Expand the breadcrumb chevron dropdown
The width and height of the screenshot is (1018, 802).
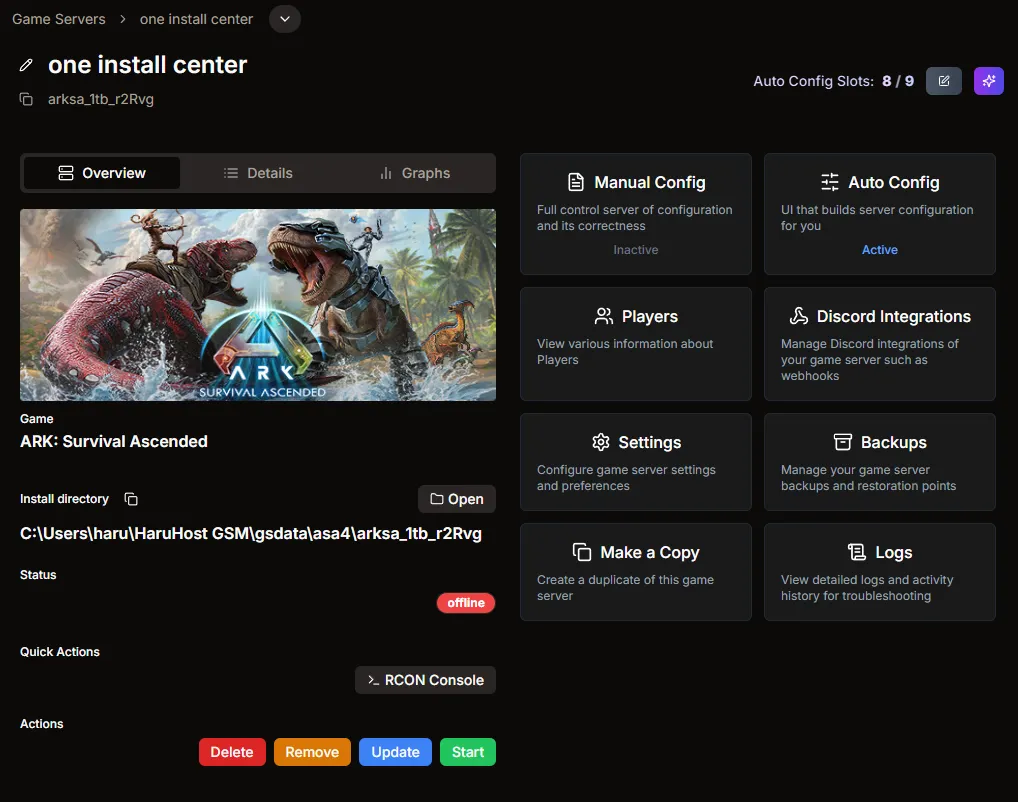click(284, 18)
